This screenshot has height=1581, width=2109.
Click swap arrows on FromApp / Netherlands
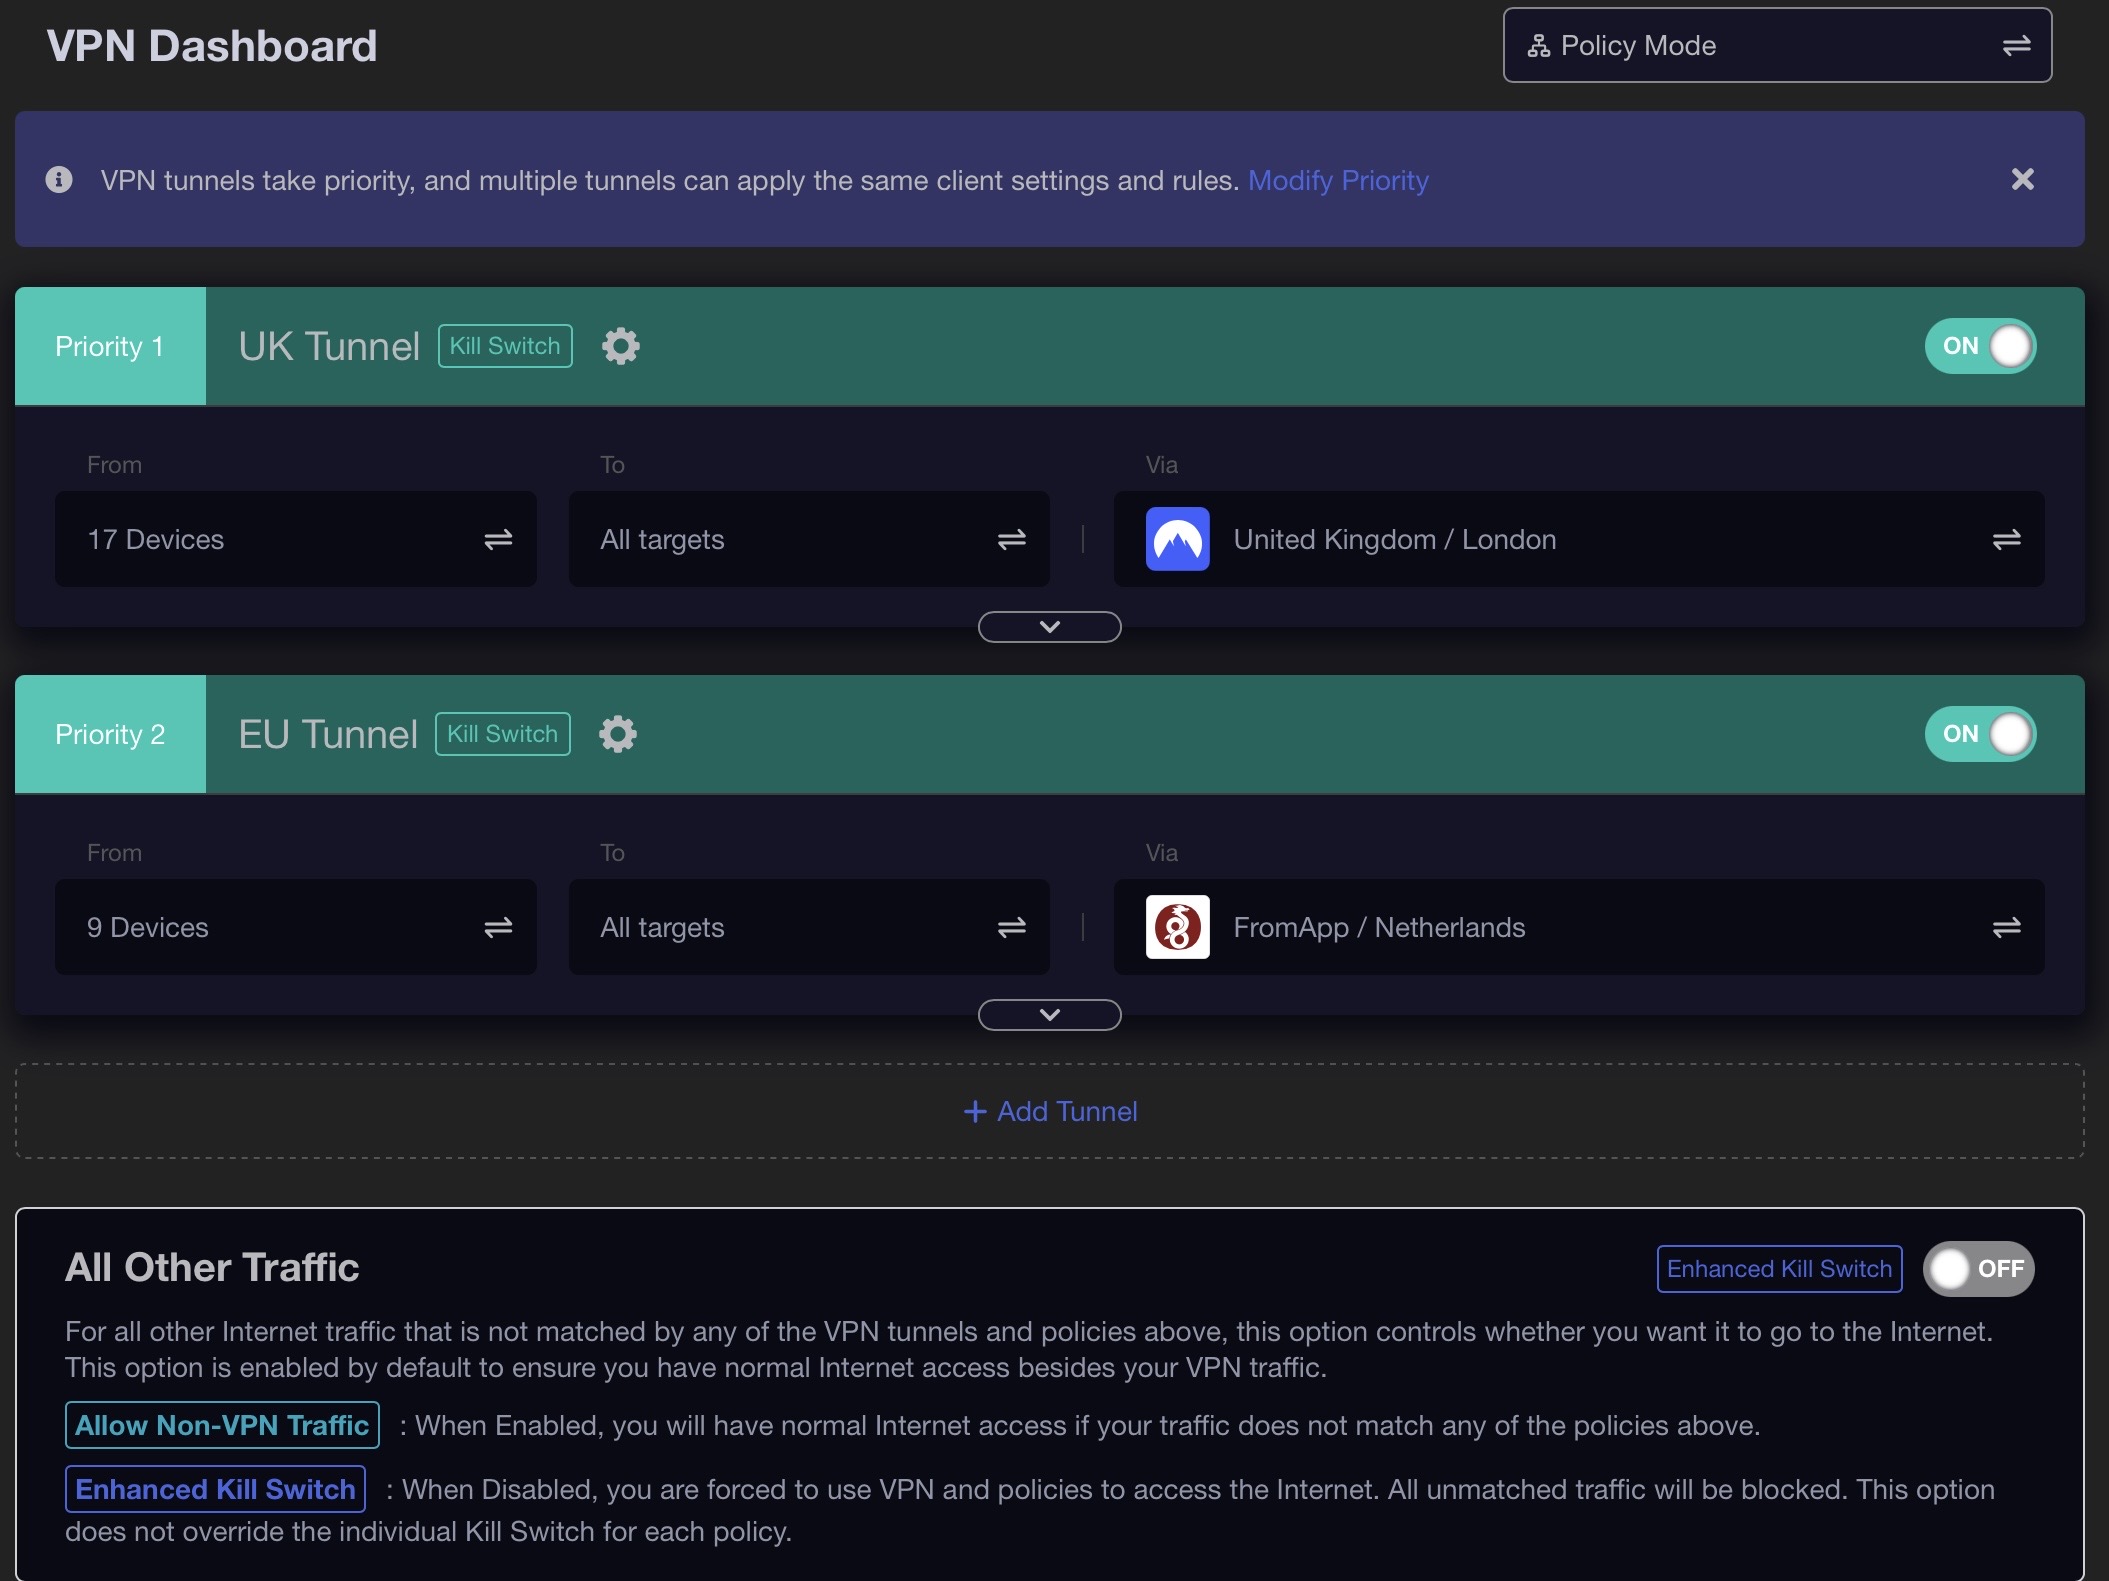click(2006, 927)
